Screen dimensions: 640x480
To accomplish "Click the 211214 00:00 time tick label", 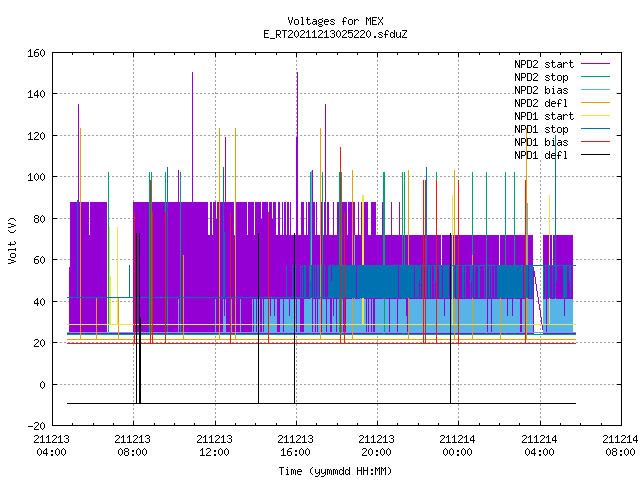I will [457, 446].
